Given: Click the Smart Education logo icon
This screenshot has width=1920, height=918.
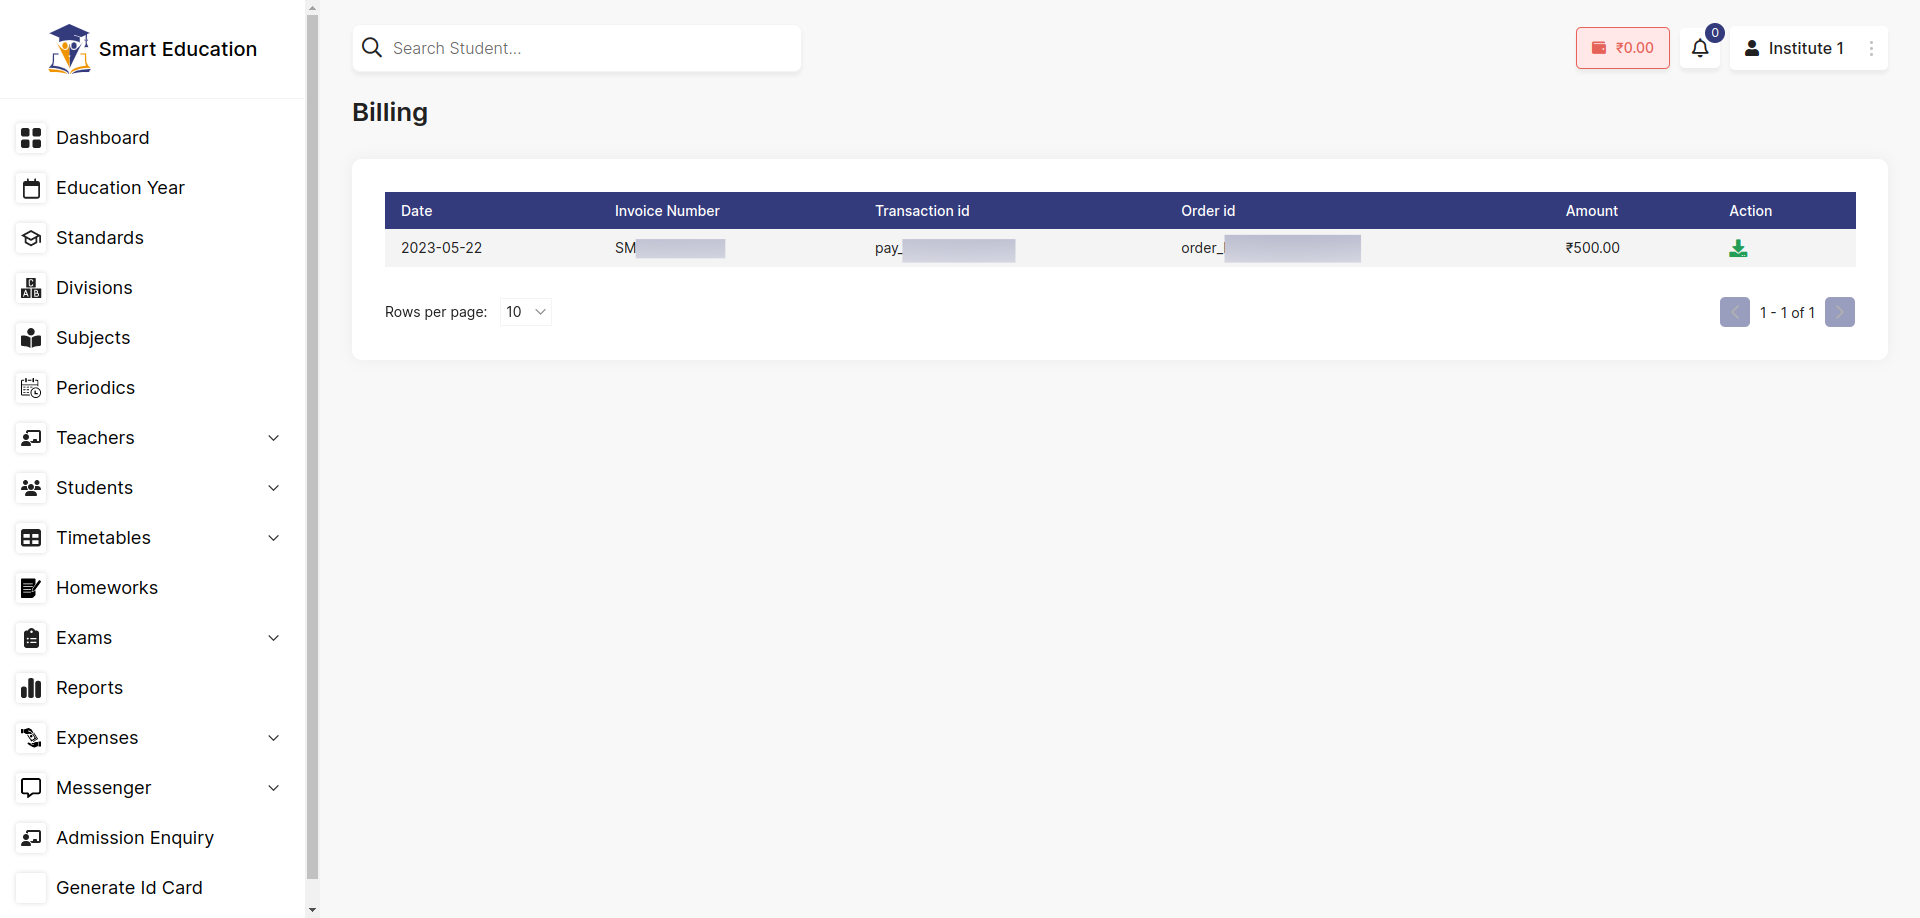Looking at the screenshot, I should (x=69, y=49).
